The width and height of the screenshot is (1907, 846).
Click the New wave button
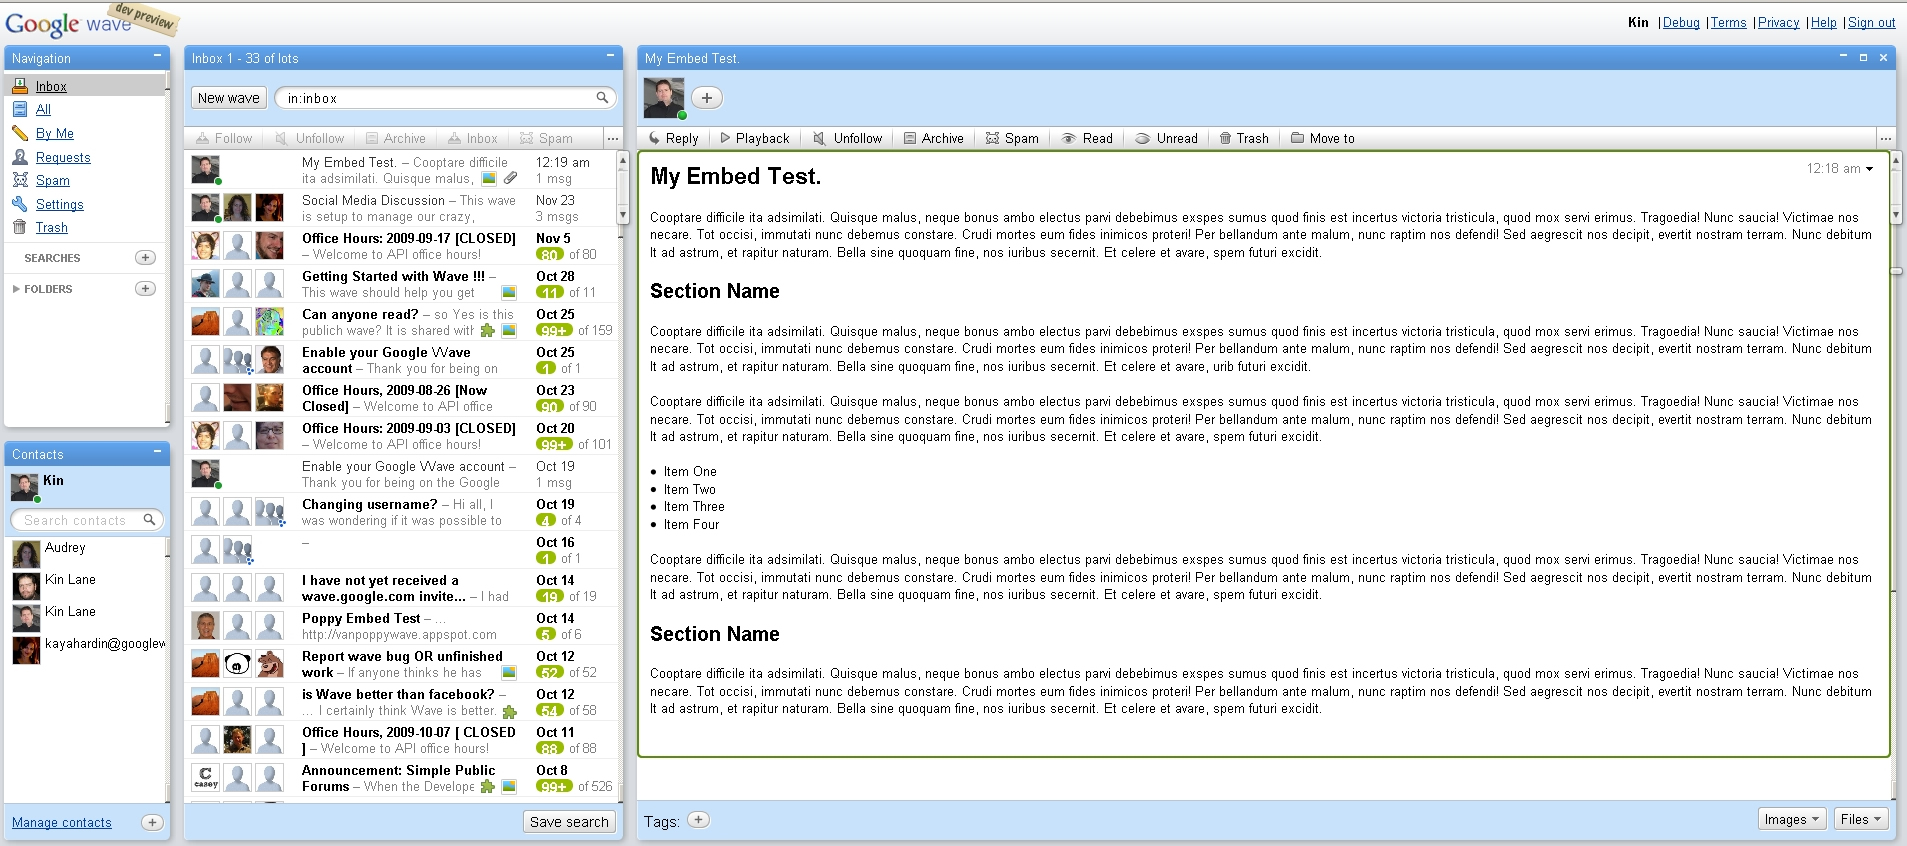pos(229,98)
